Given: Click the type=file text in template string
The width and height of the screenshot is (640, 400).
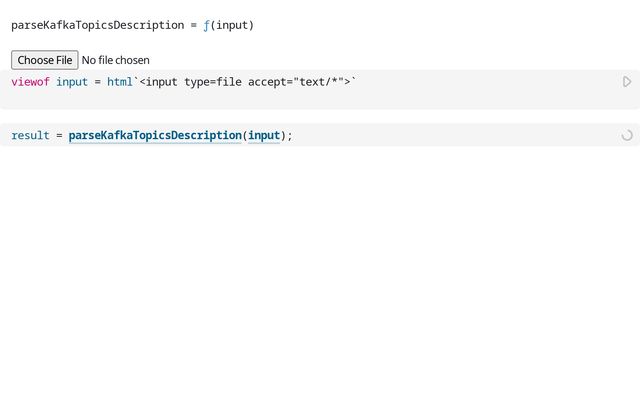Looking at the screenshot, I should [213, 82].
